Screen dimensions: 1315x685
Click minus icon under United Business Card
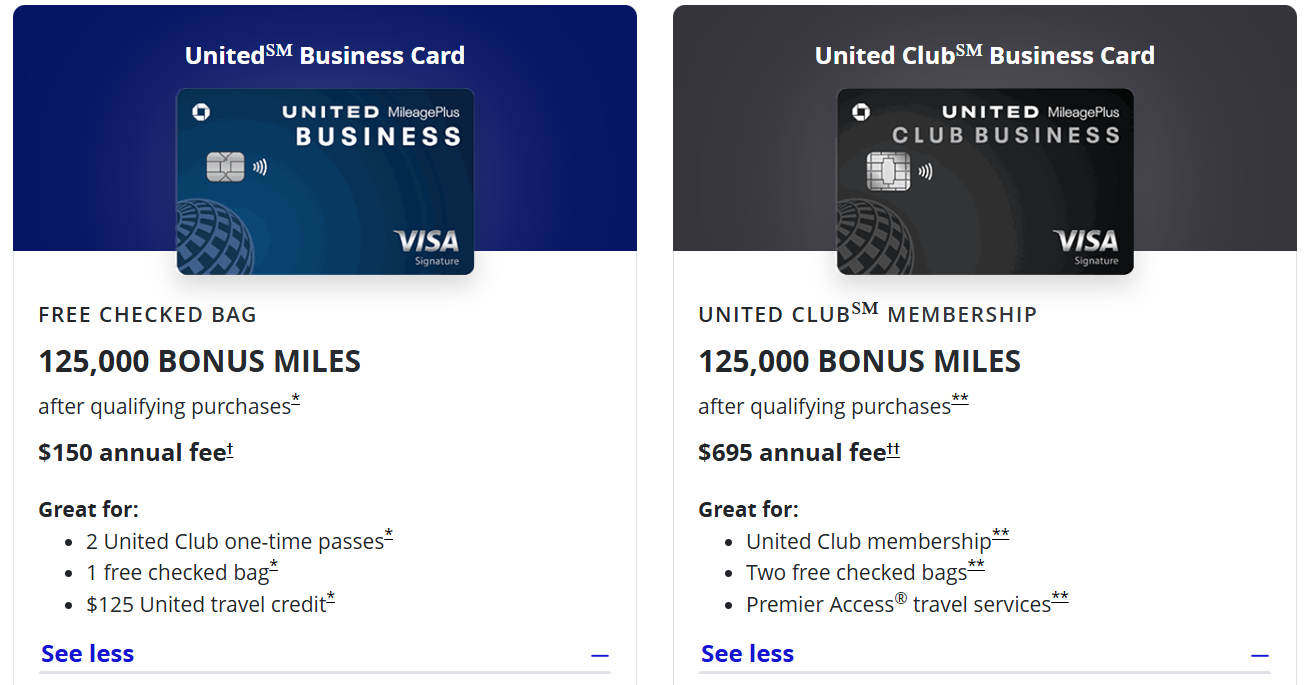pyautogui.click(x=600, y=656)
